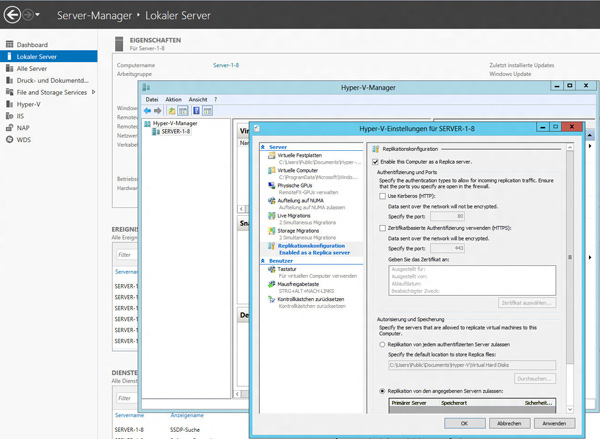
Task: Click the forward arrow in Hyper-V-Manager toolbar
Action: point(158,111)
